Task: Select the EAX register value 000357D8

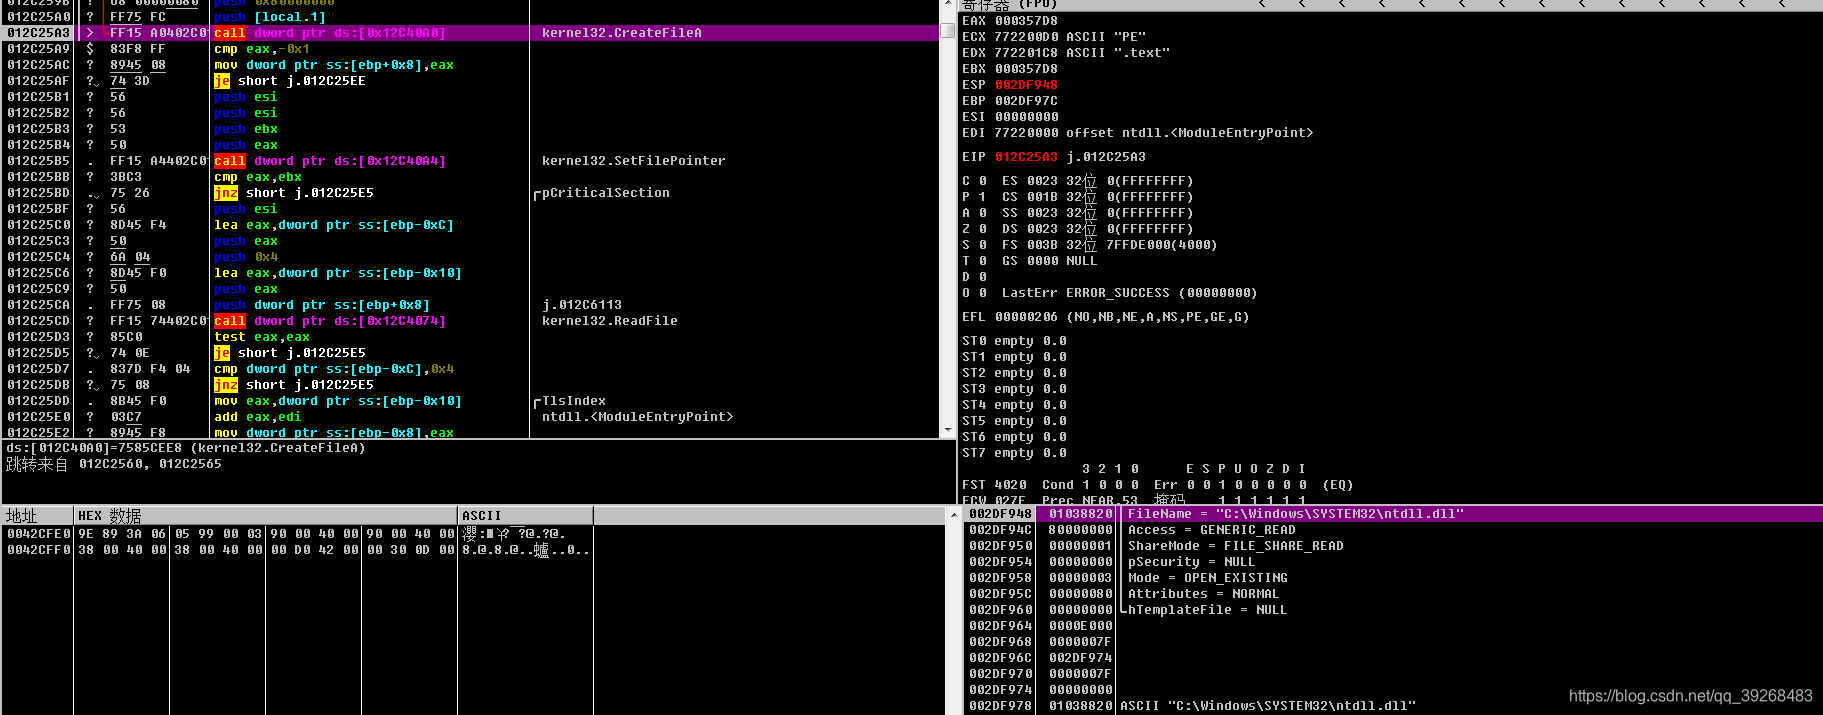Action: click(1026, 21)
